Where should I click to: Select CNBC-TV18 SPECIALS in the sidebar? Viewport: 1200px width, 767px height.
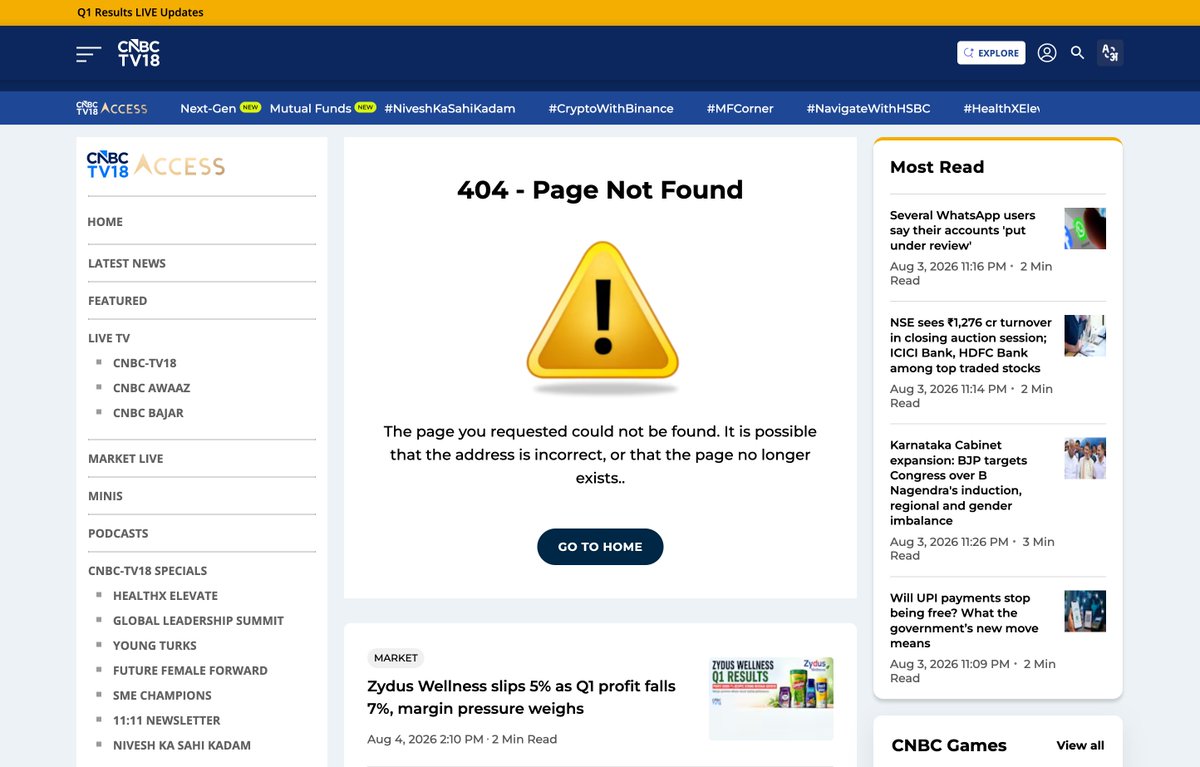click(147, 571)
